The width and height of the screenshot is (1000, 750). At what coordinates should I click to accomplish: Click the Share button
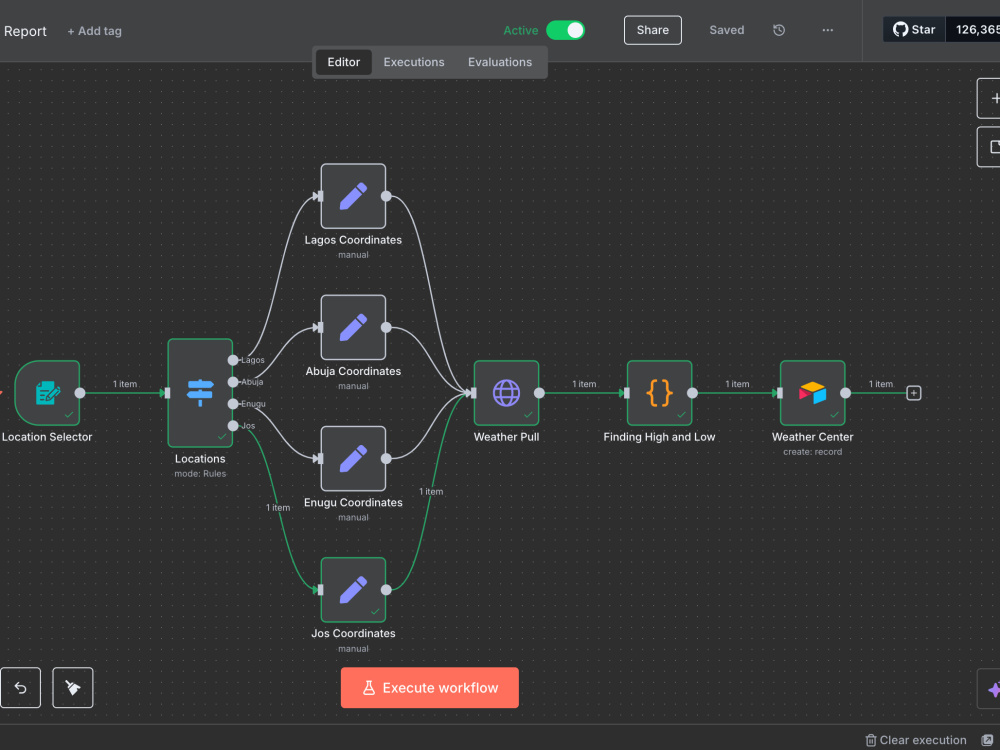[x=652, y=30]
